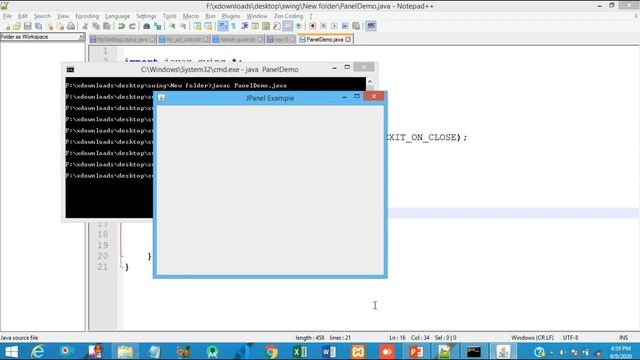Open the Encoding menu

tap(87, 16)
